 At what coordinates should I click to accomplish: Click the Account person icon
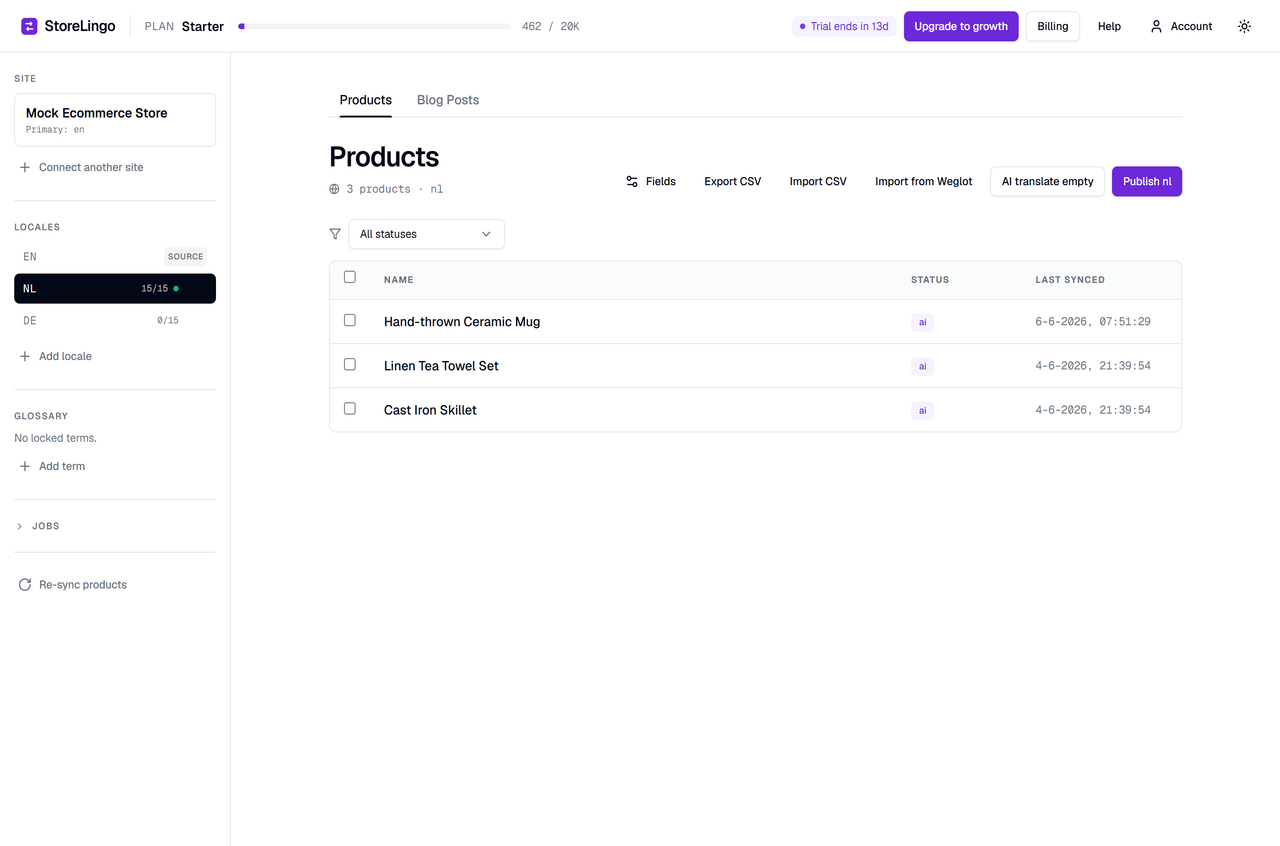(x=1156, y=26)
